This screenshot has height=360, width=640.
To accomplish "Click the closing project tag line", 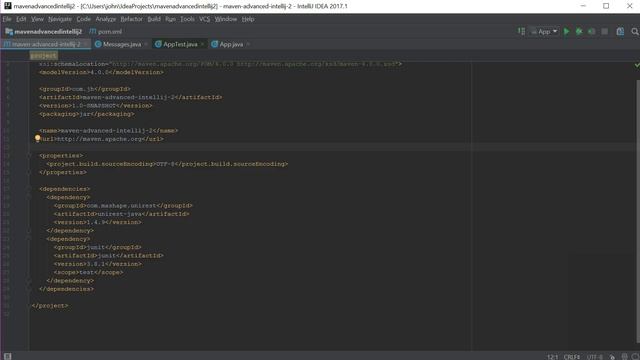I will 50,305.
